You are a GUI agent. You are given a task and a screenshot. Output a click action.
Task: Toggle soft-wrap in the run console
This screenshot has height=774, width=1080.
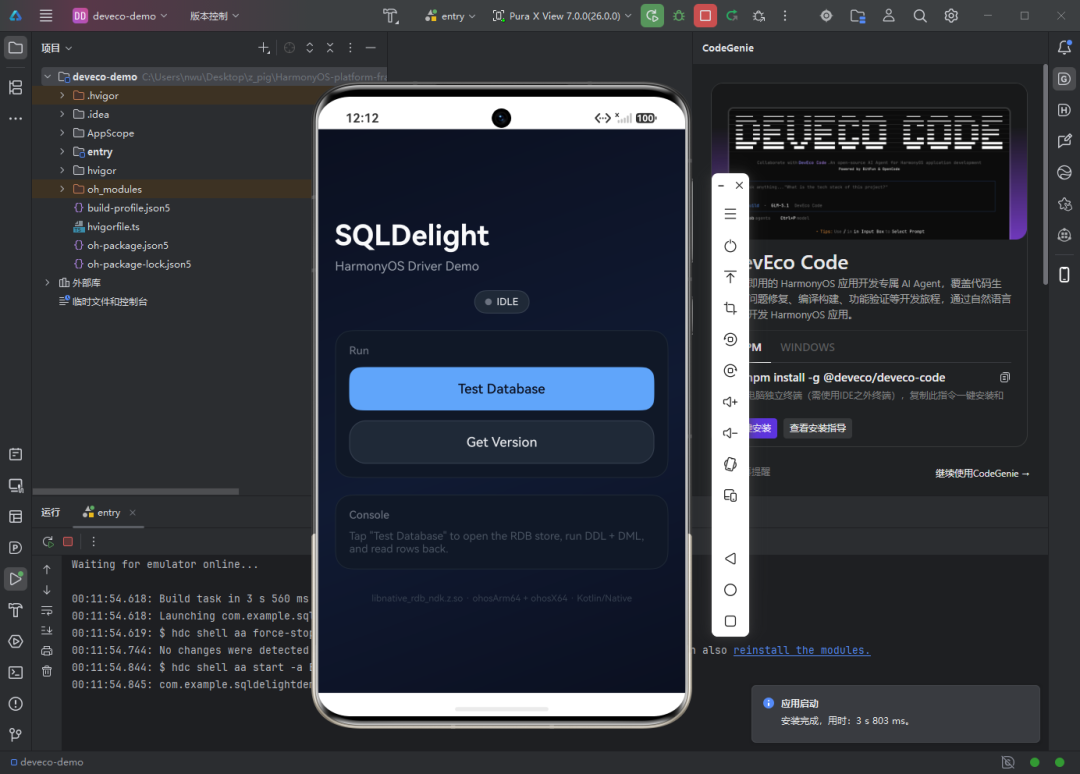[x=47, y=611]
